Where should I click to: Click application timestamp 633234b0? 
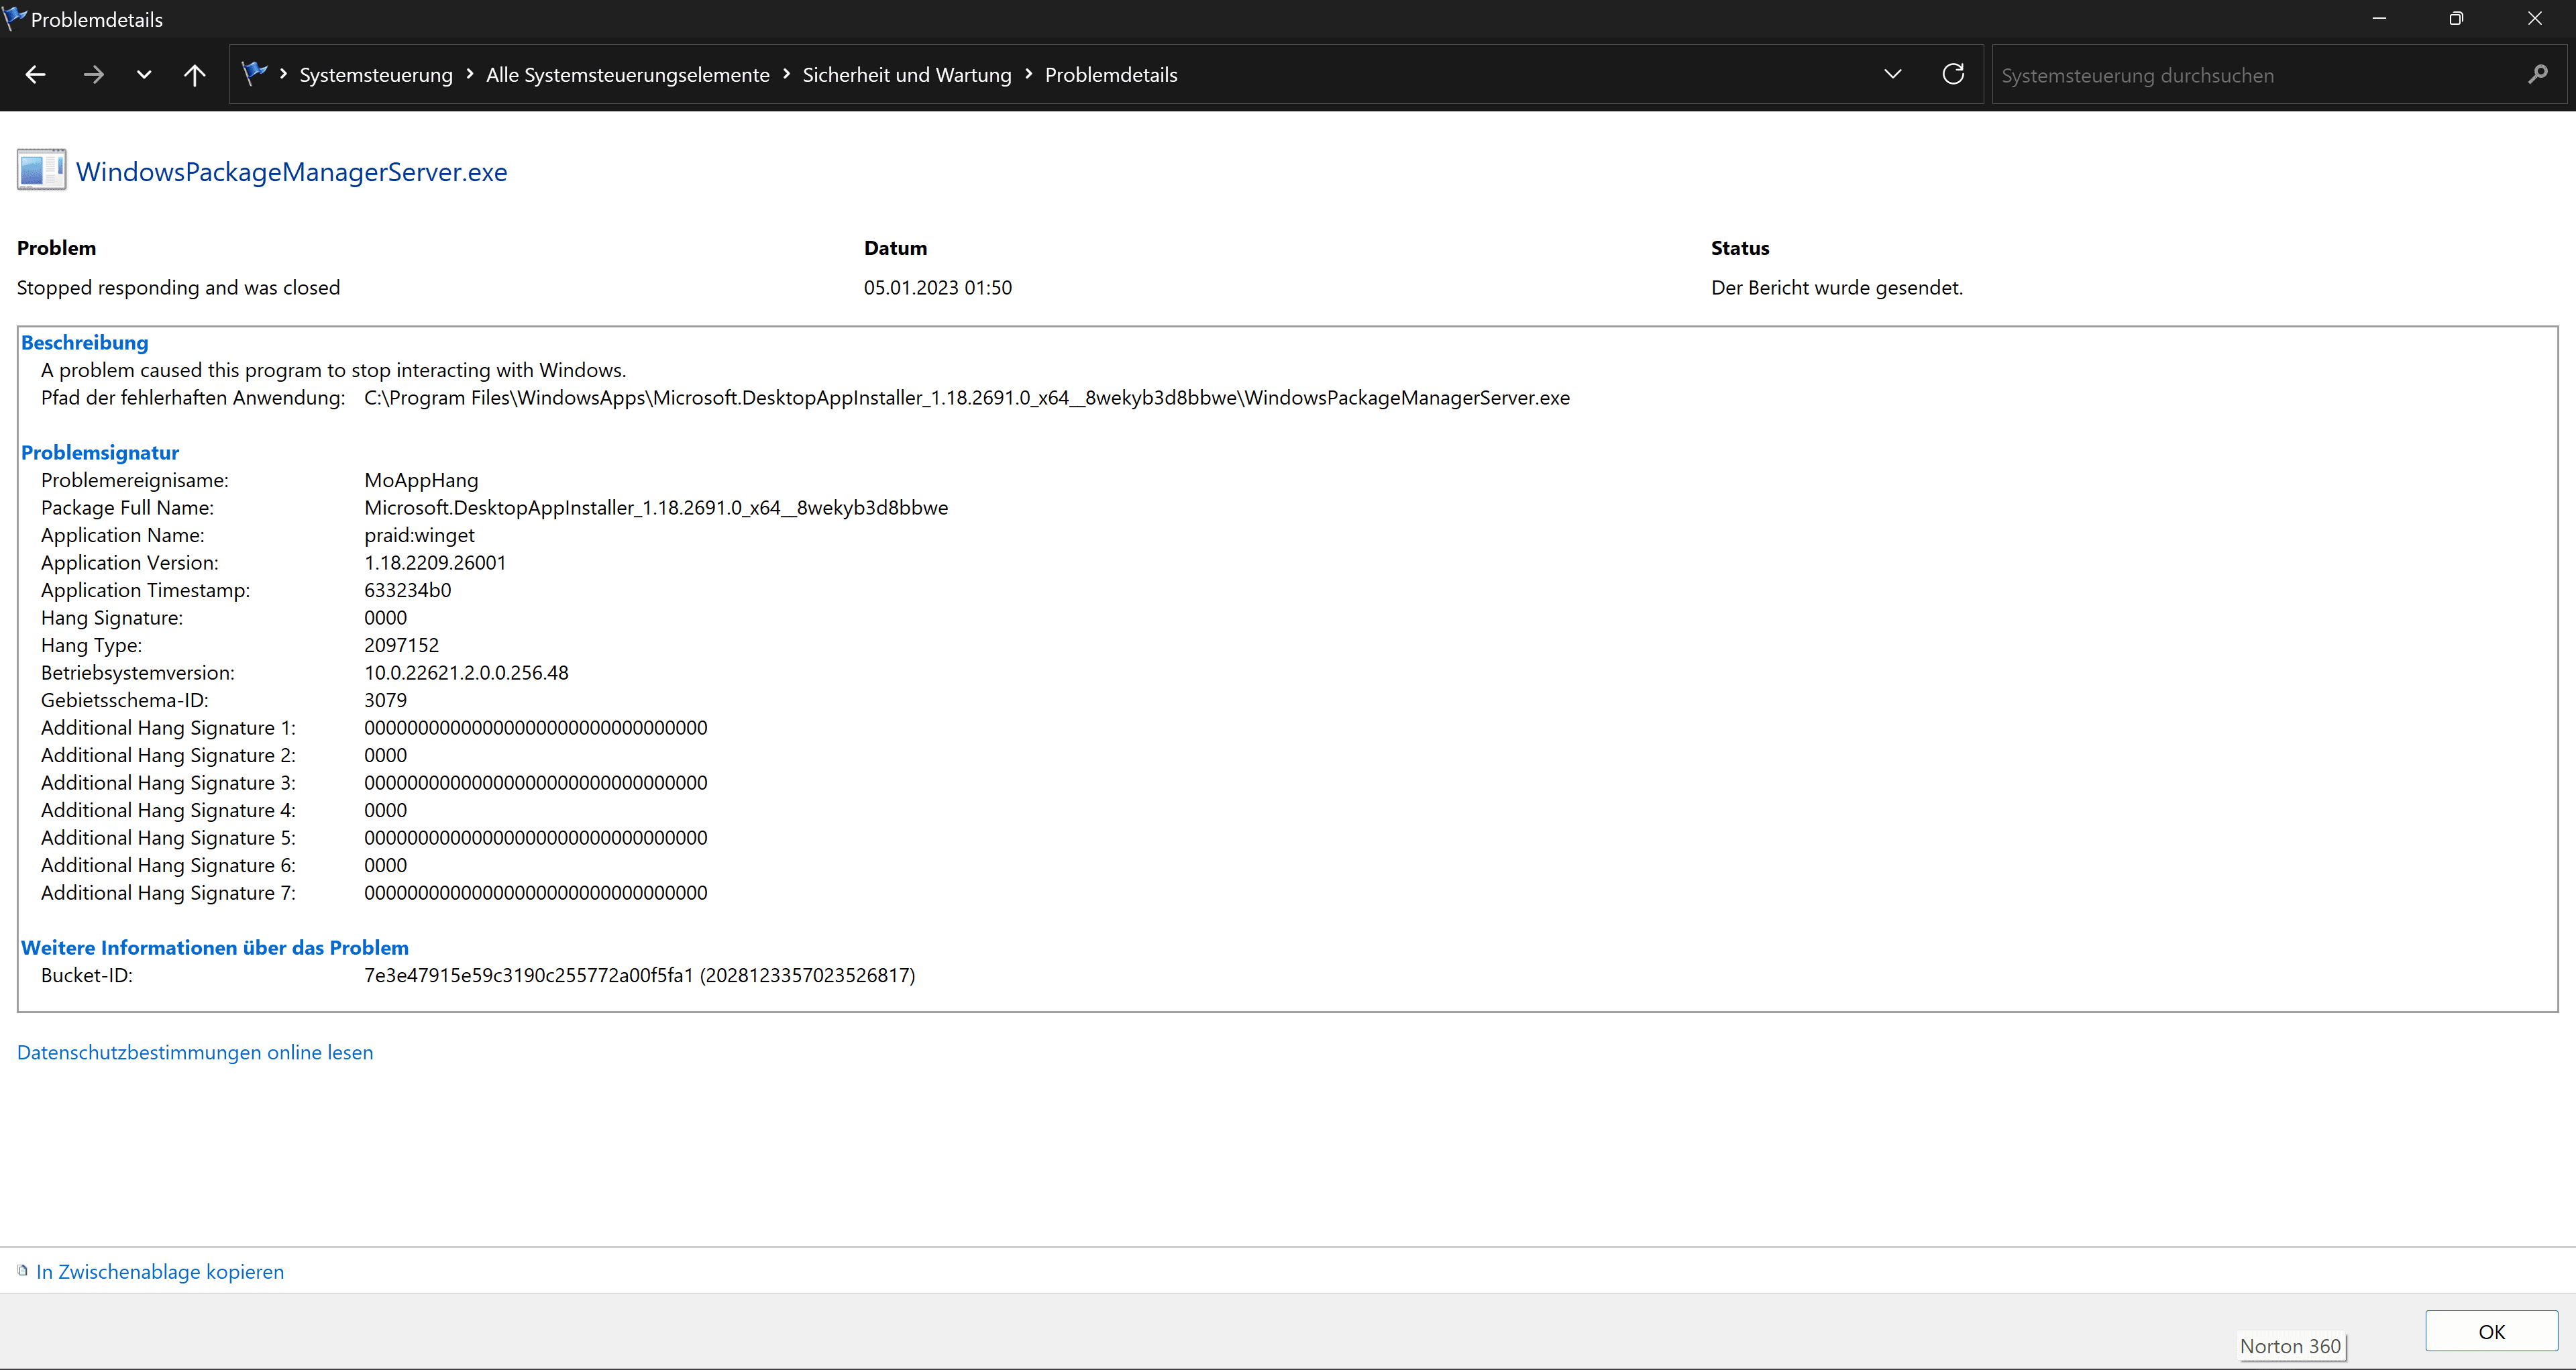pyautogui.click(x=408, y=590)
